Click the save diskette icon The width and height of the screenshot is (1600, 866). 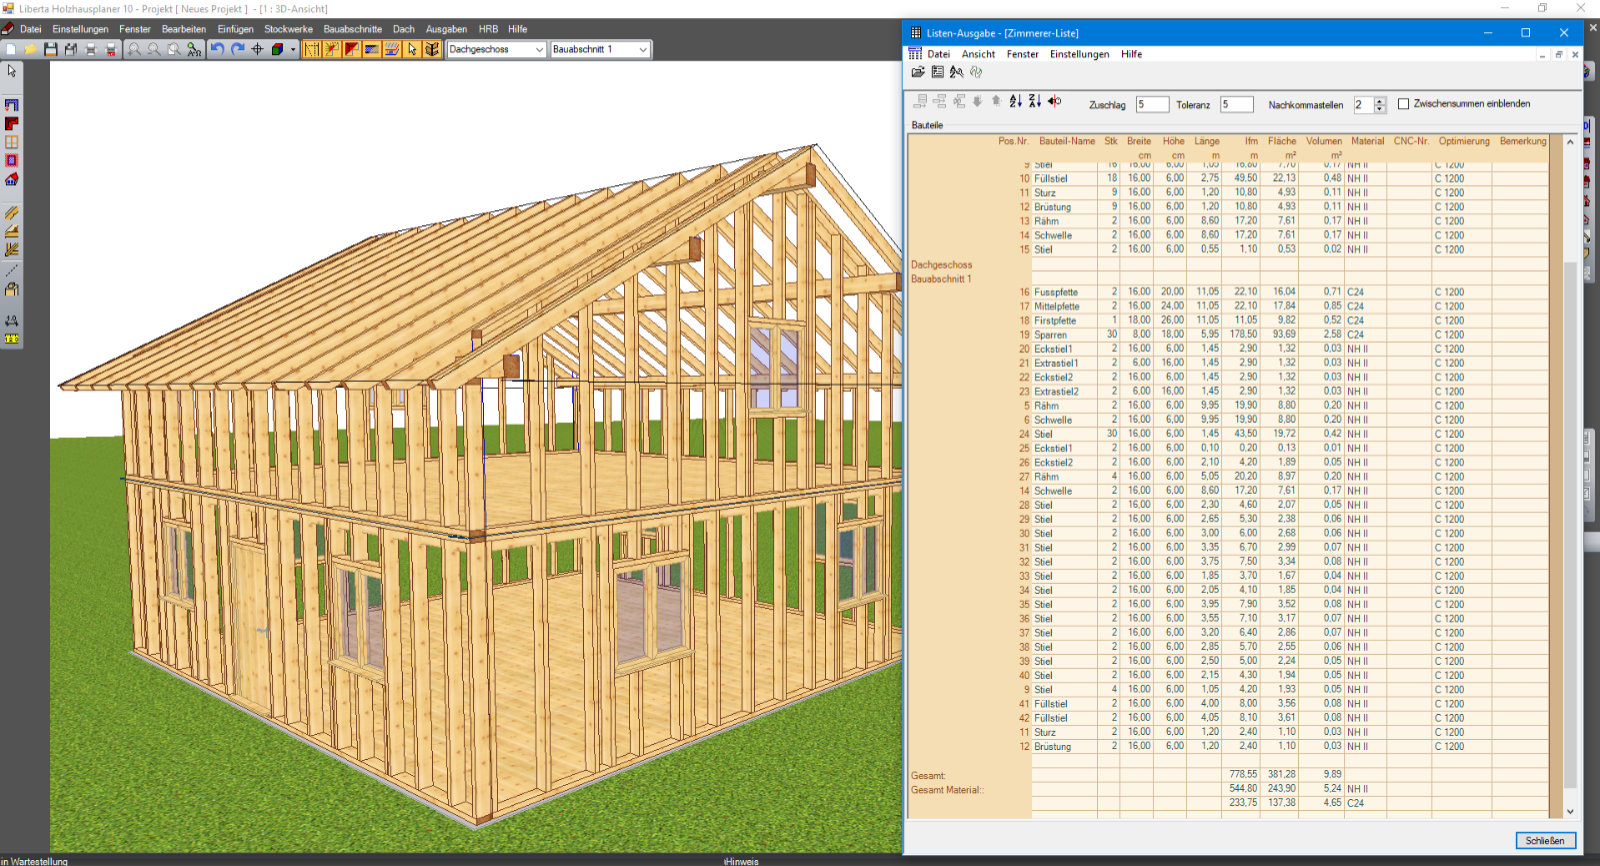(x=51, y=49)
